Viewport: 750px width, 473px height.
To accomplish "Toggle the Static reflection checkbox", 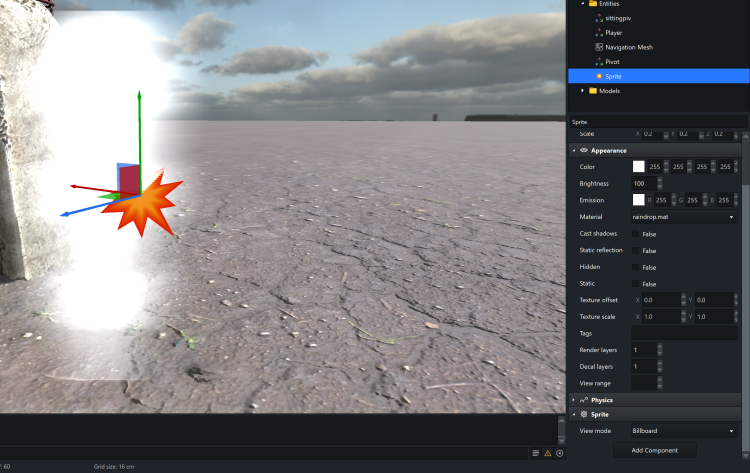I will 636,250.
